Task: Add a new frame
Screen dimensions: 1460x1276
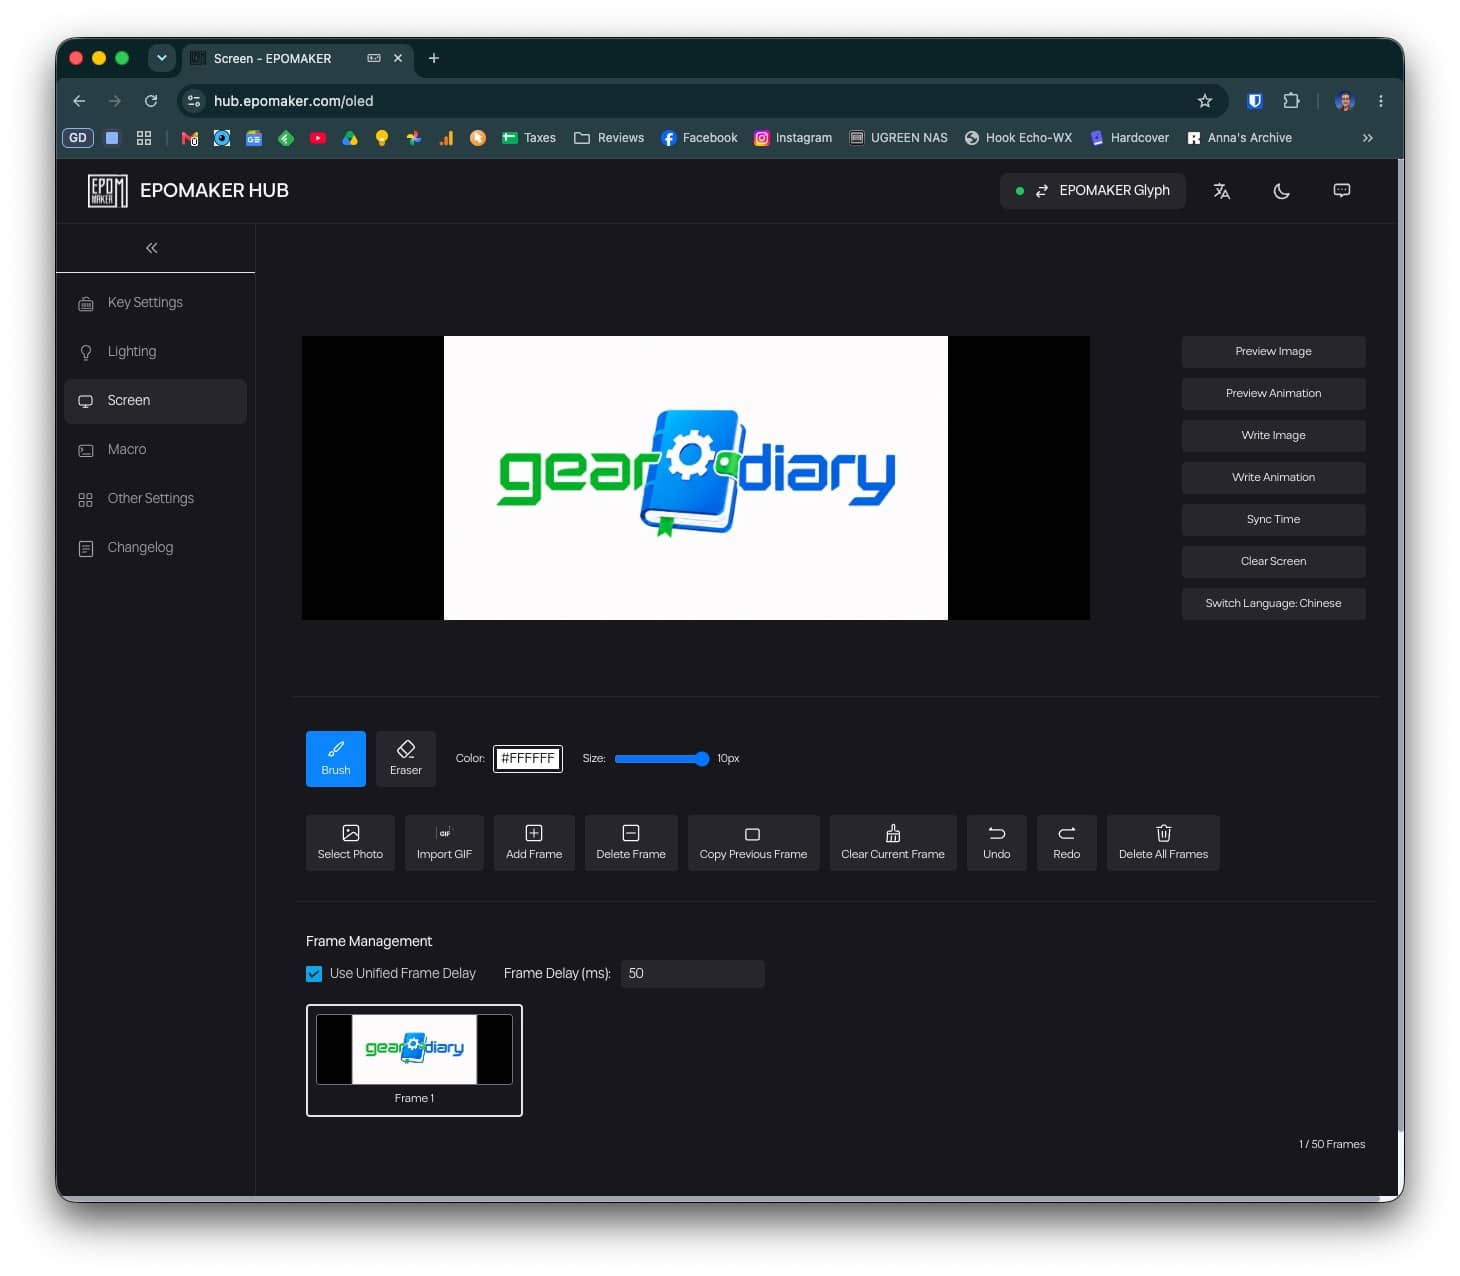Action: (x=534, y=842)
